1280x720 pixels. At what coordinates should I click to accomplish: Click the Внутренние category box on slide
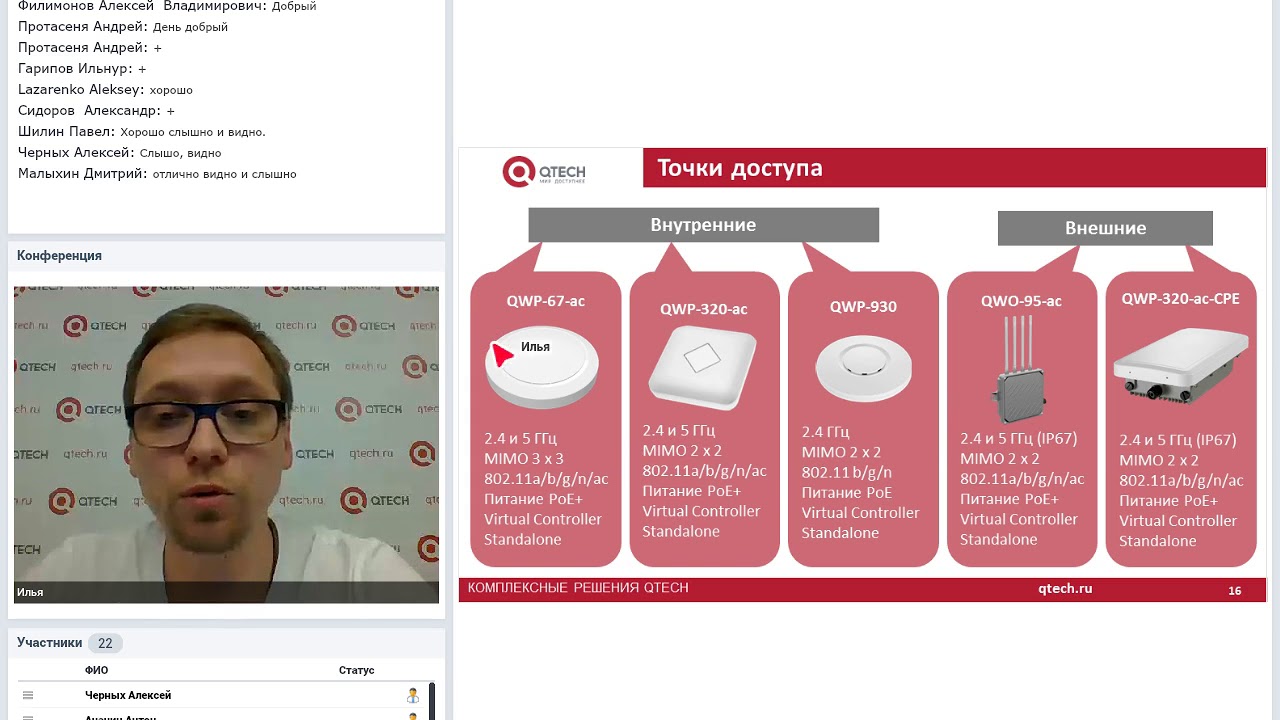tap(703, 225)
